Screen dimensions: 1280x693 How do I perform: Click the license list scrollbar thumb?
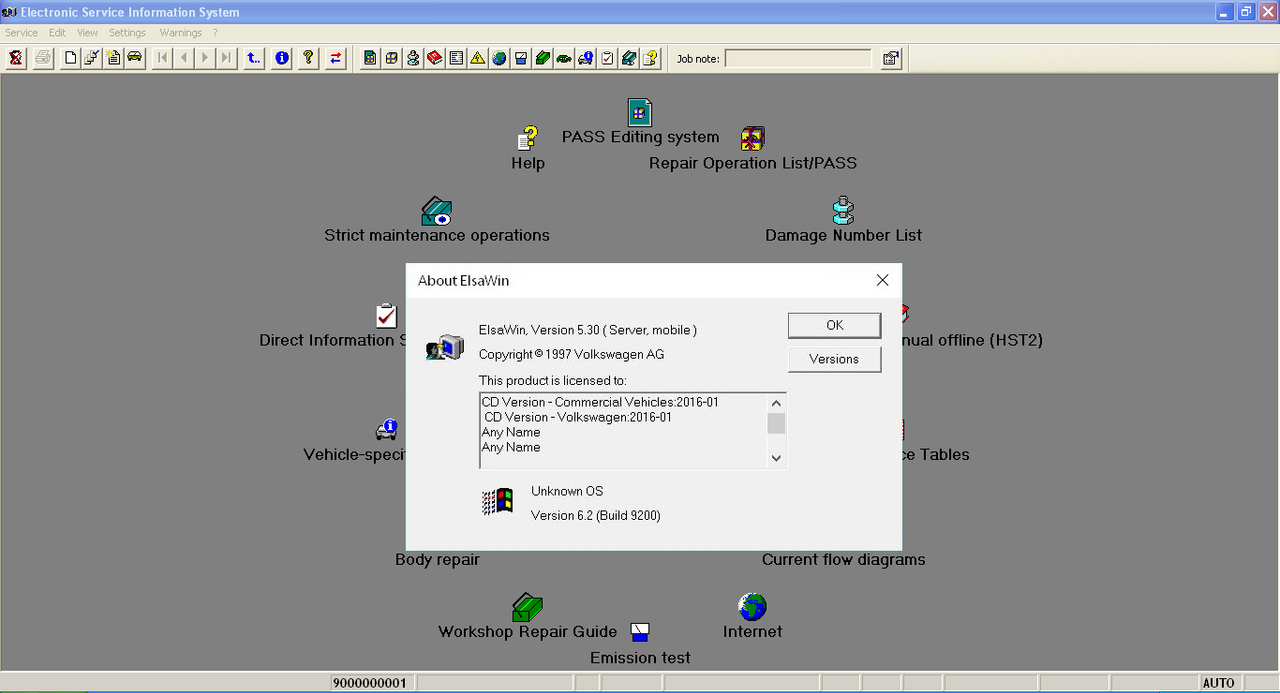(776, 424)
